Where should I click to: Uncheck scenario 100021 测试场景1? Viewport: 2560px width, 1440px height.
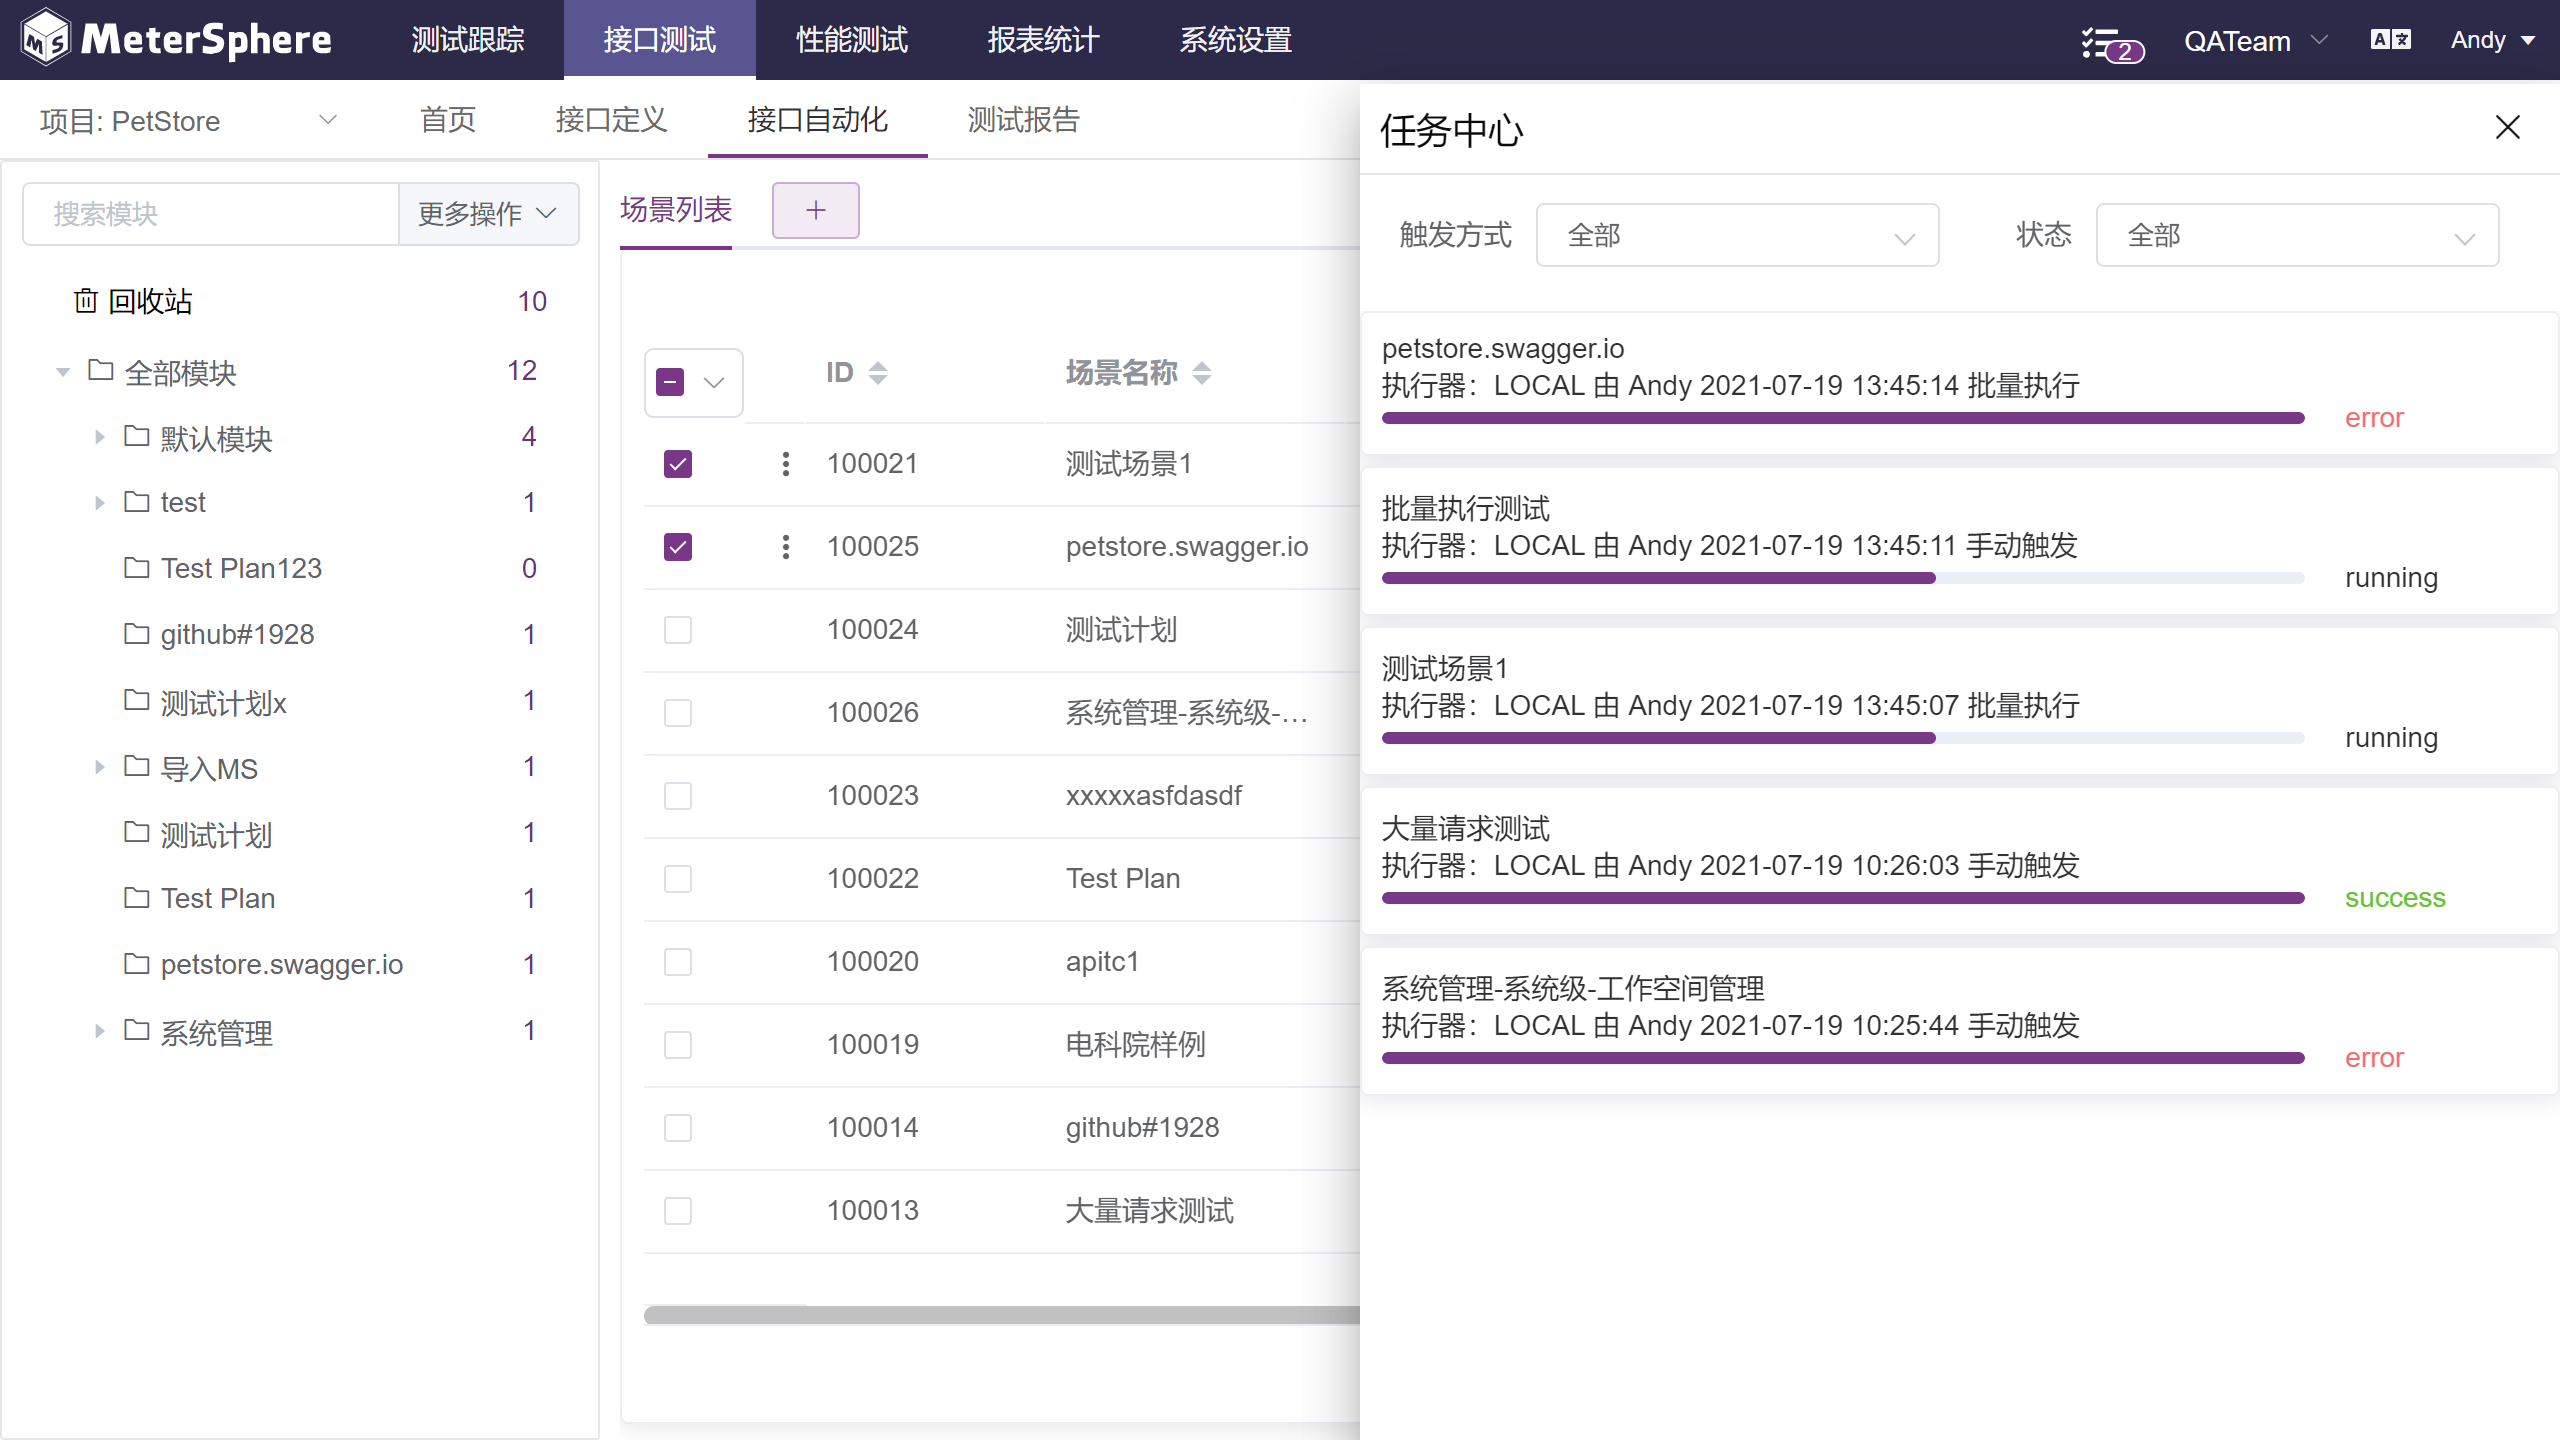click(x=678, y=464)
